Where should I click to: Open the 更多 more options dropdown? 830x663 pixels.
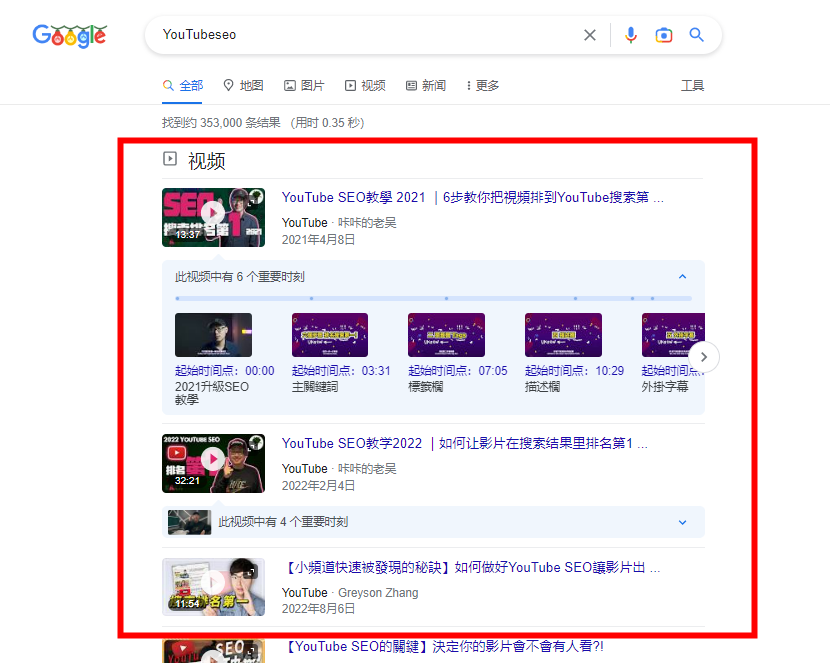coord(482,86)
